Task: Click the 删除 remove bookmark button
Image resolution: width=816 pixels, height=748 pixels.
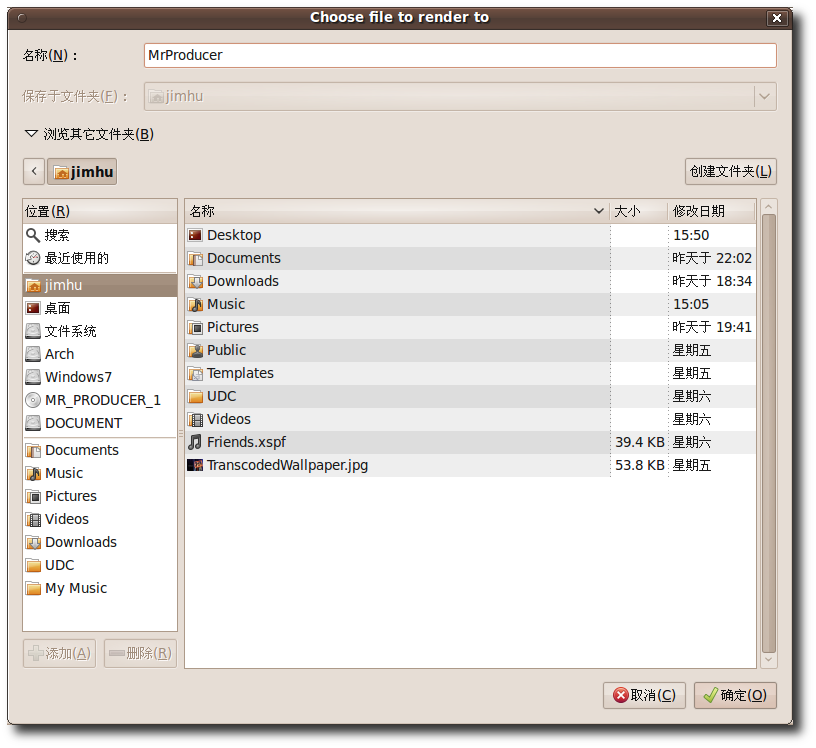Action: point(141,653)
